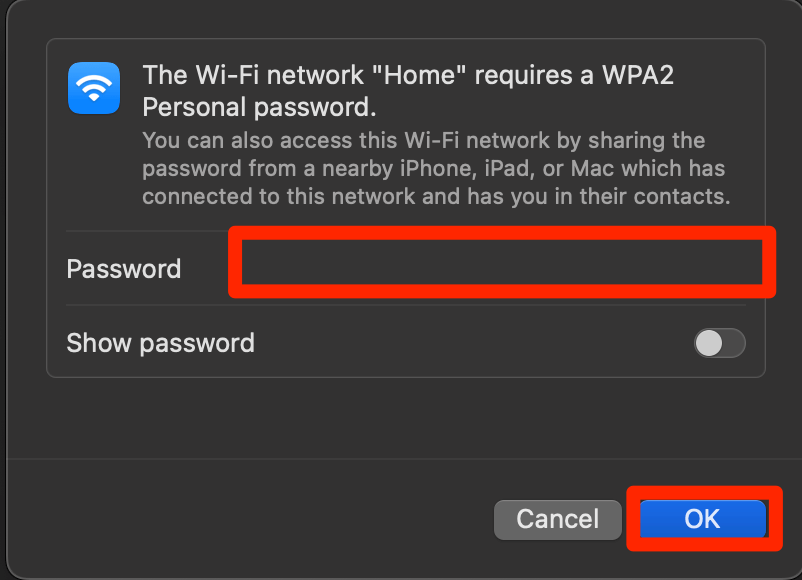Enable the Show password switch

click(x=719, y=343)
